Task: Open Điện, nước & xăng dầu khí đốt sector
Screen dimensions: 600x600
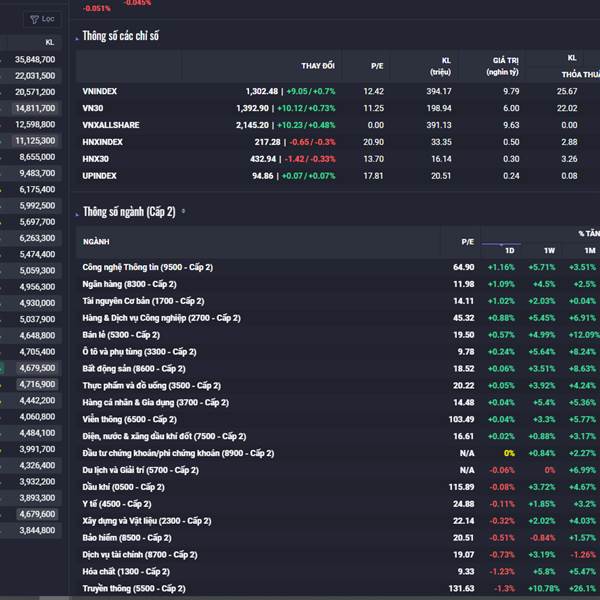Action: (x=165, y=436)
